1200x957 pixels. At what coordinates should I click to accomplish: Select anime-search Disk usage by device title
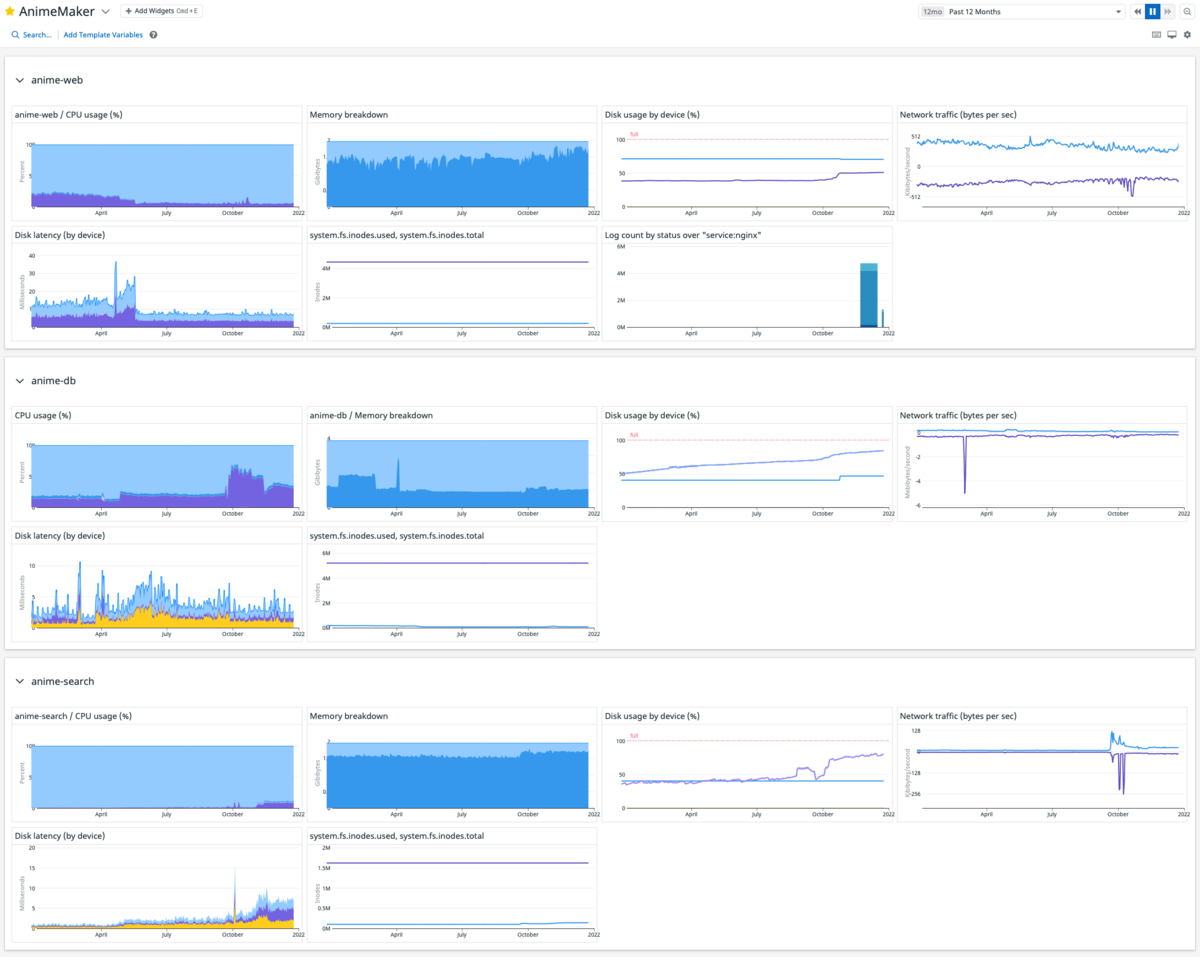tap(652, 716)
